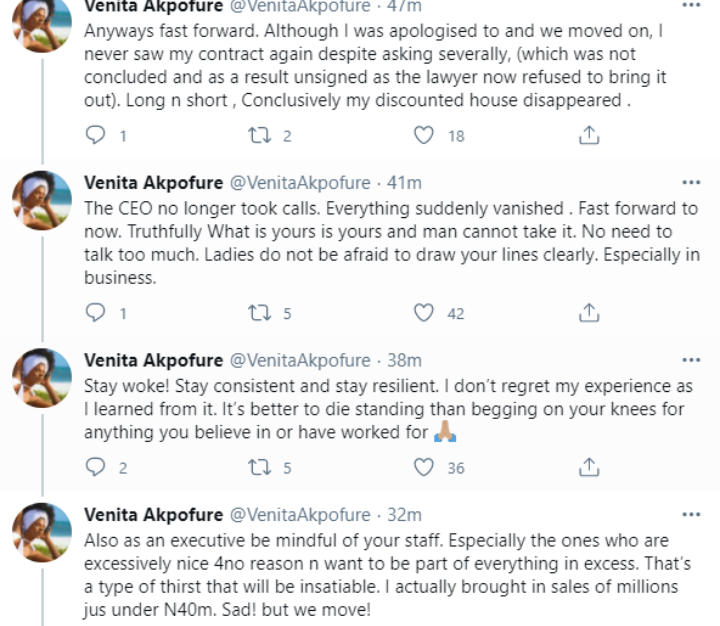720x626 pixels.
Task: Open more options on the 38m tweet
Action: (x=691, y=360)
